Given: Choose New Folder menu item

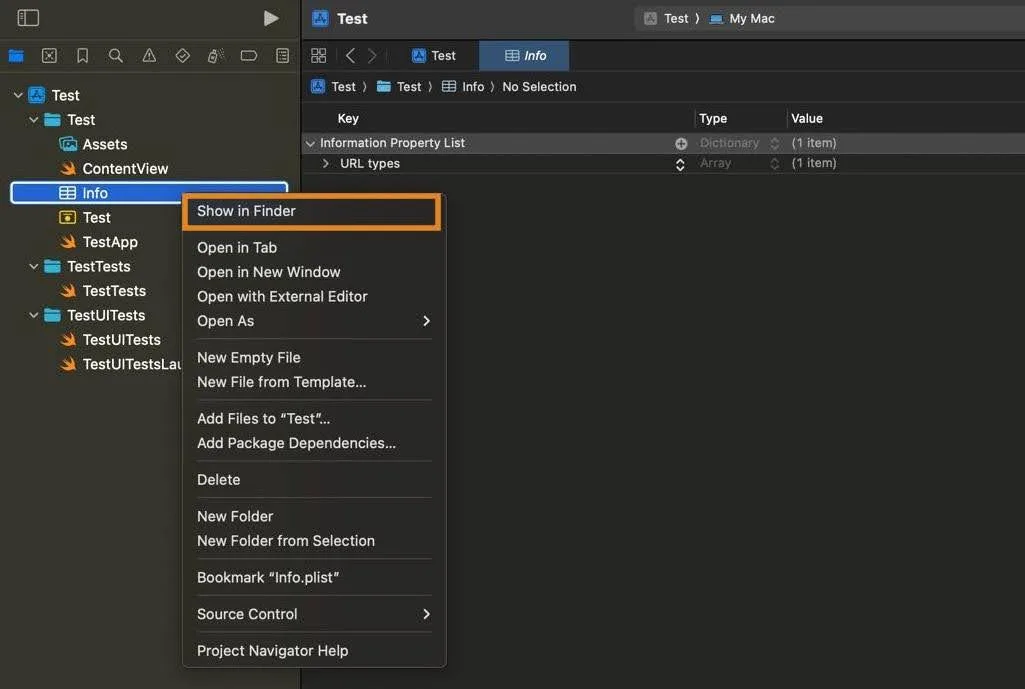Looking at the screenshot, I should (314, 516).
